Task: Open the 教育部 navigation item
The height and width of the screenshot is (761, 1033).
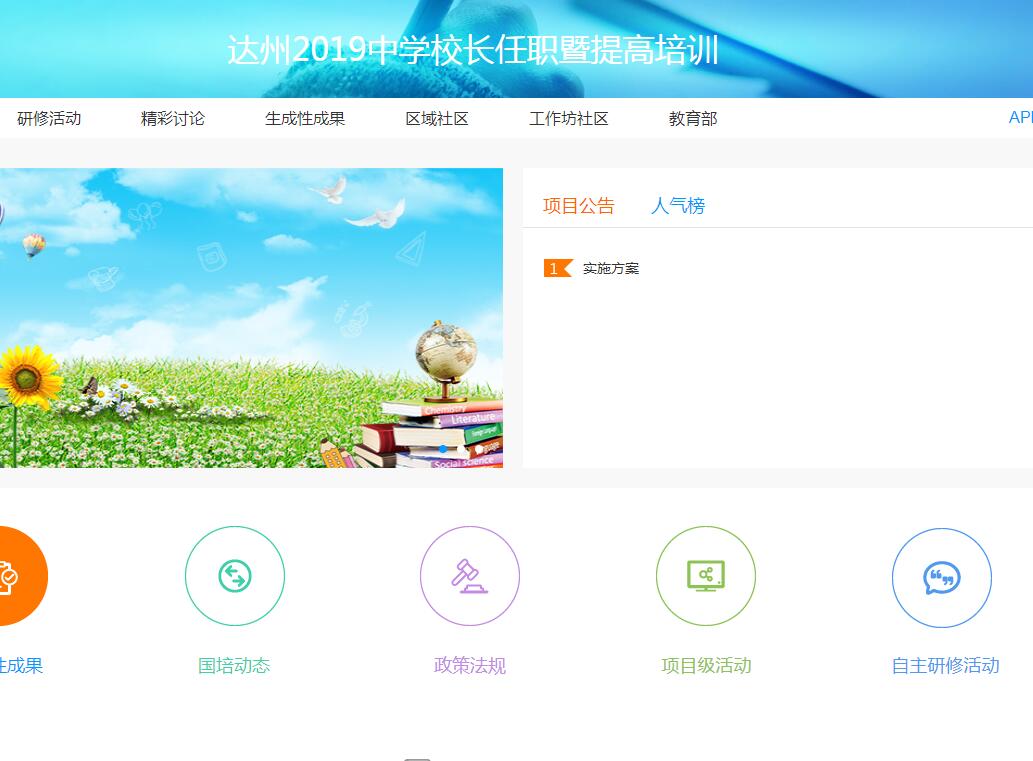Action: click(693, 119)
